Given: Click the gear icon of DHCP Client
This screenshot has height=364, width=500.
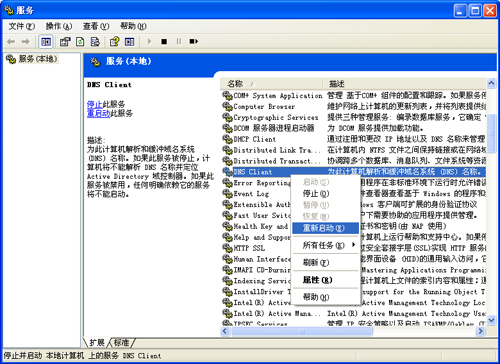Looking at the screenshot, I should point(227,139).
